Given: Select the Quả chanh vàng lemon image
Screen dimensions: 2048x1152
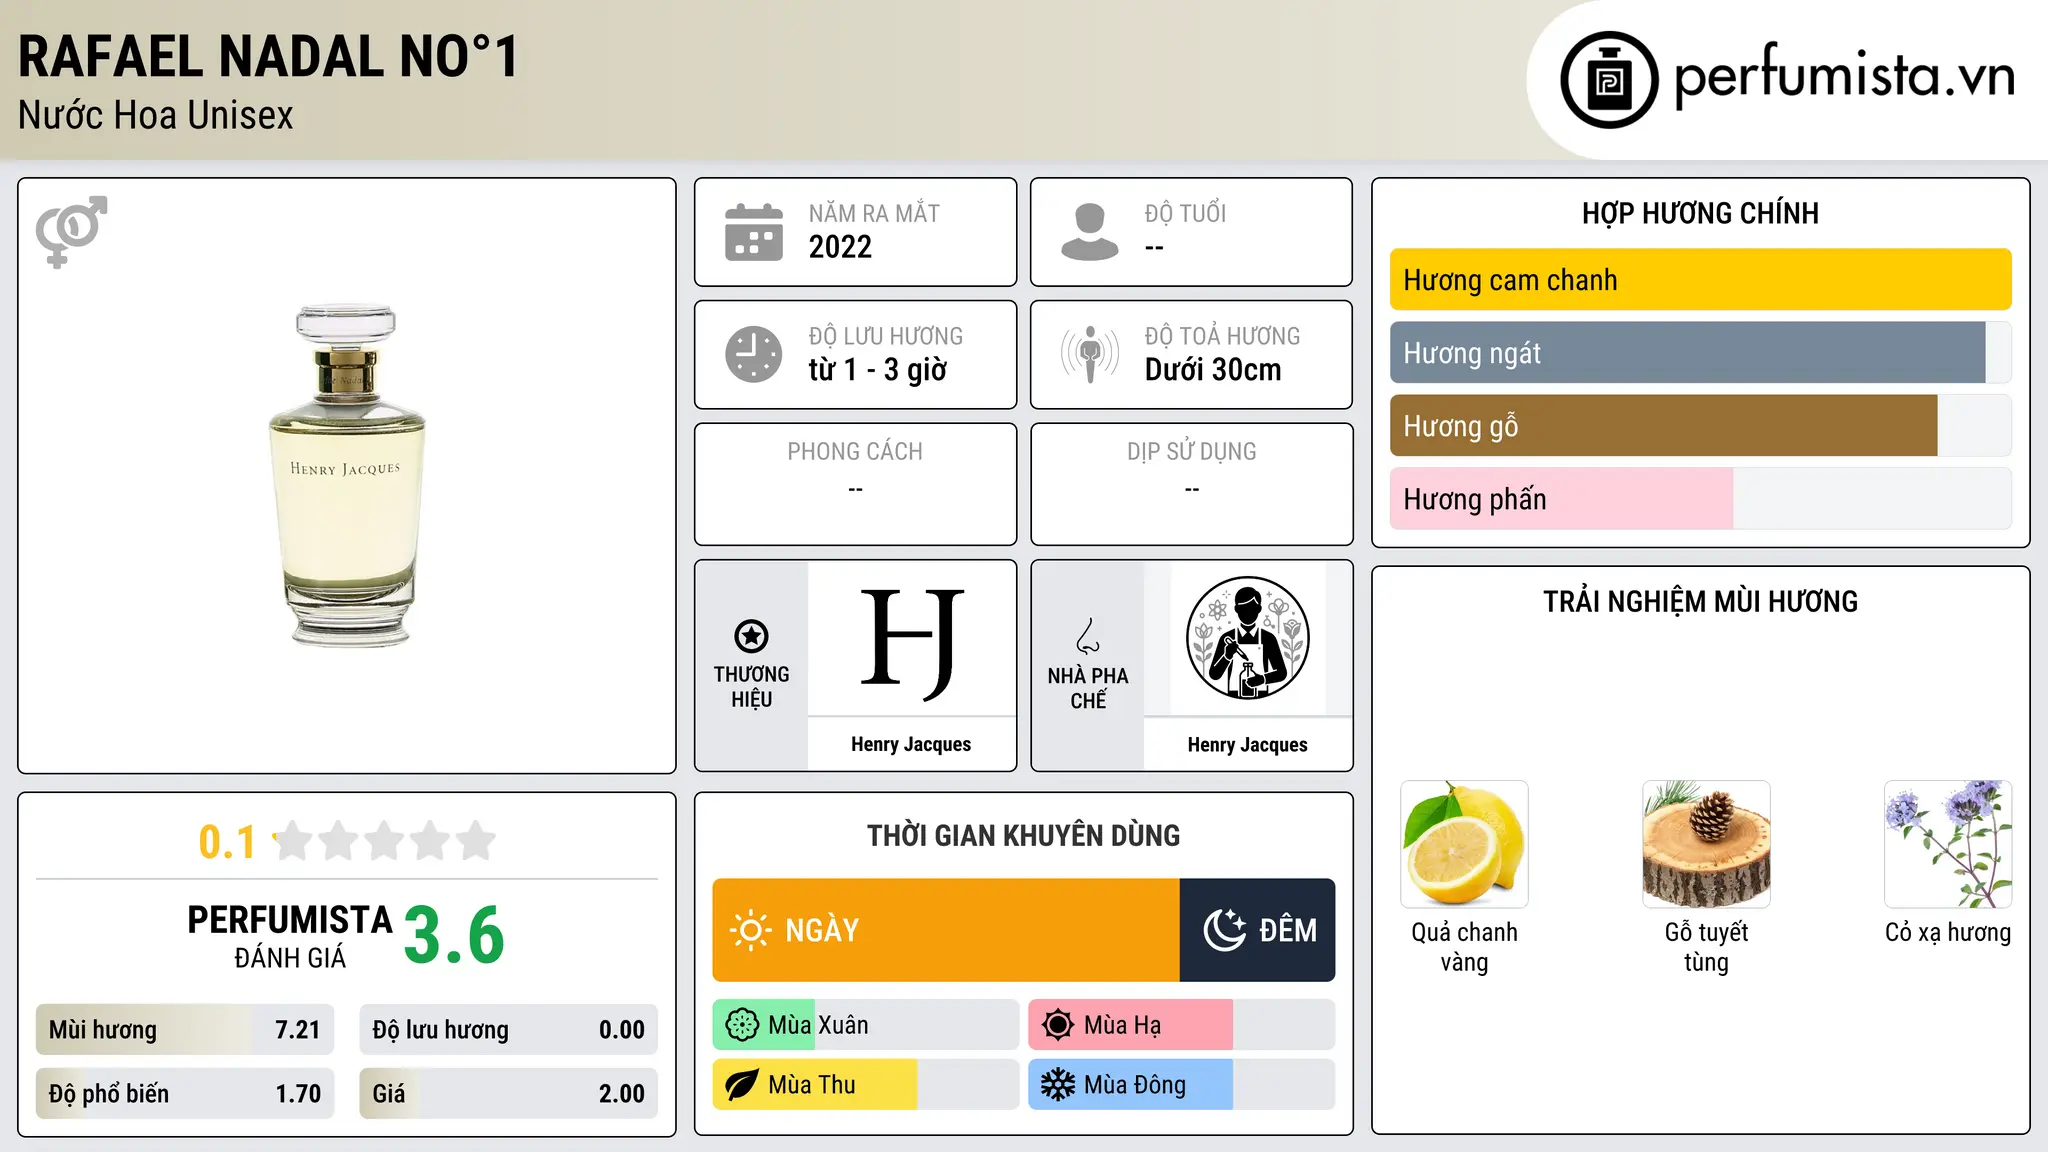Looking at the screenshot, I should pos(1464,844).
